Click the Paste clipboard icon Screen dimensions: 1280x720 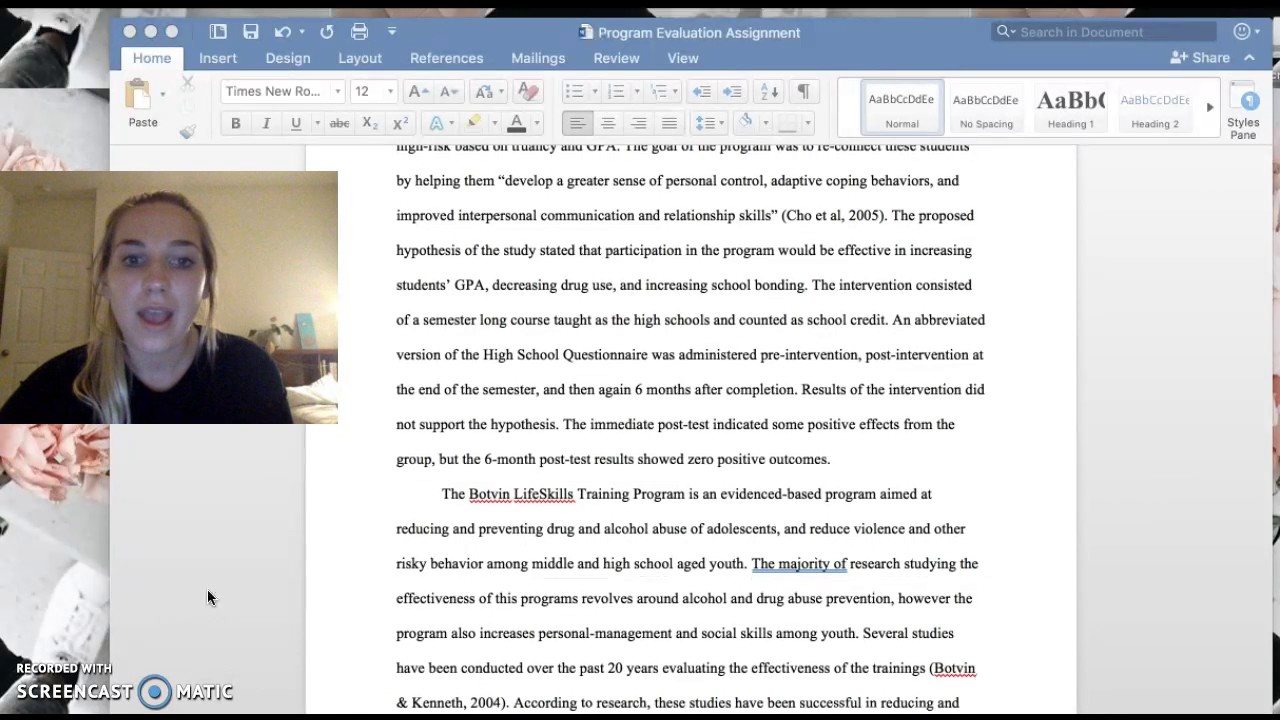(138, 95)
